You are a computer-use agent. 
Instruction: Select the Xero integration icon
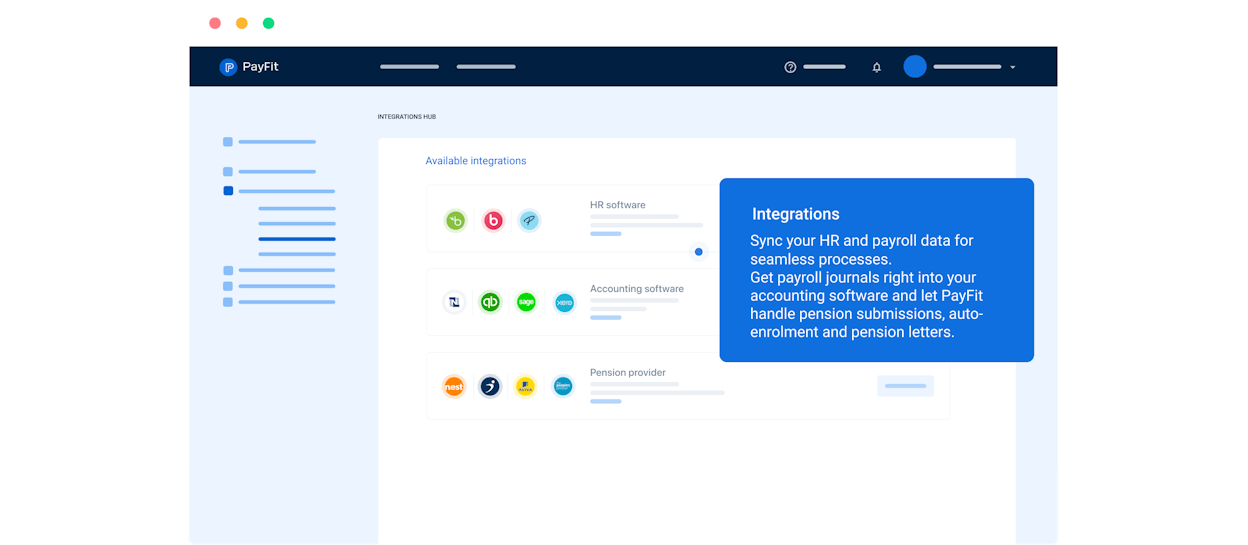coord(564,302)
